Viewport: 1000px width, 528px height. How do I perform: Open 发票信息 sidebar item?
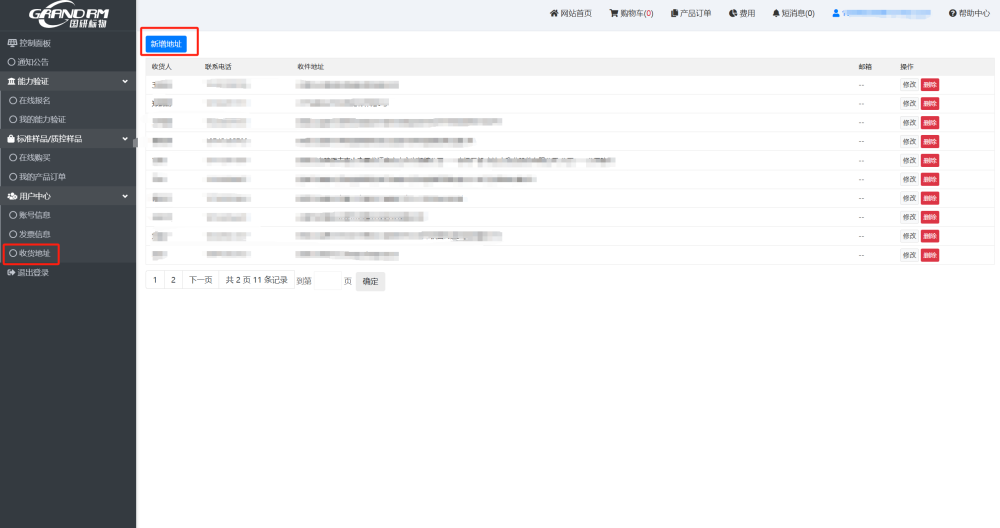(x=33, y=234)
